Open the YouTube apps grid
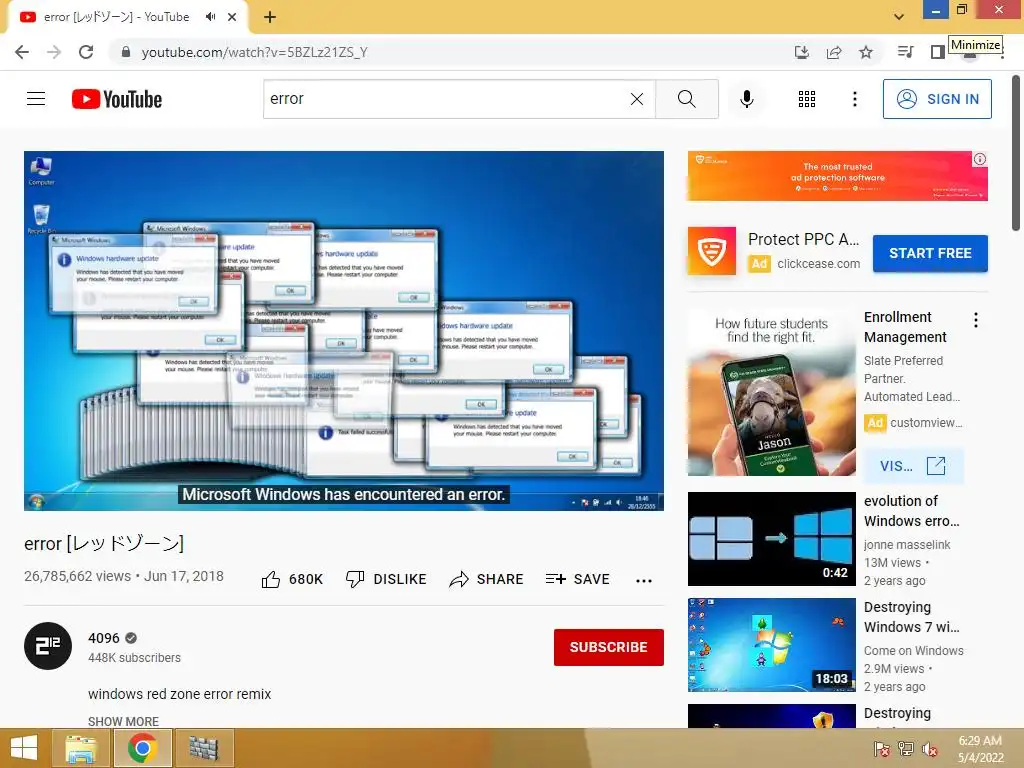The height and width of the screenshot is (768, 1024). click(x=807, y=99)
